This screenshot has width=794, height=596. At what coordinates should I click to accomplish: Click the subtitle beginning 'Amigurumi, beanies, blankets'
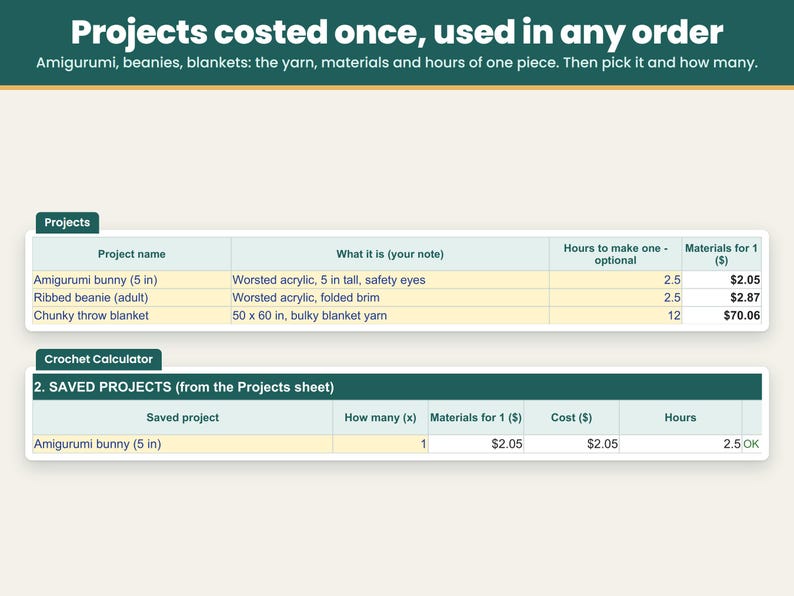[x=397, y=63]
